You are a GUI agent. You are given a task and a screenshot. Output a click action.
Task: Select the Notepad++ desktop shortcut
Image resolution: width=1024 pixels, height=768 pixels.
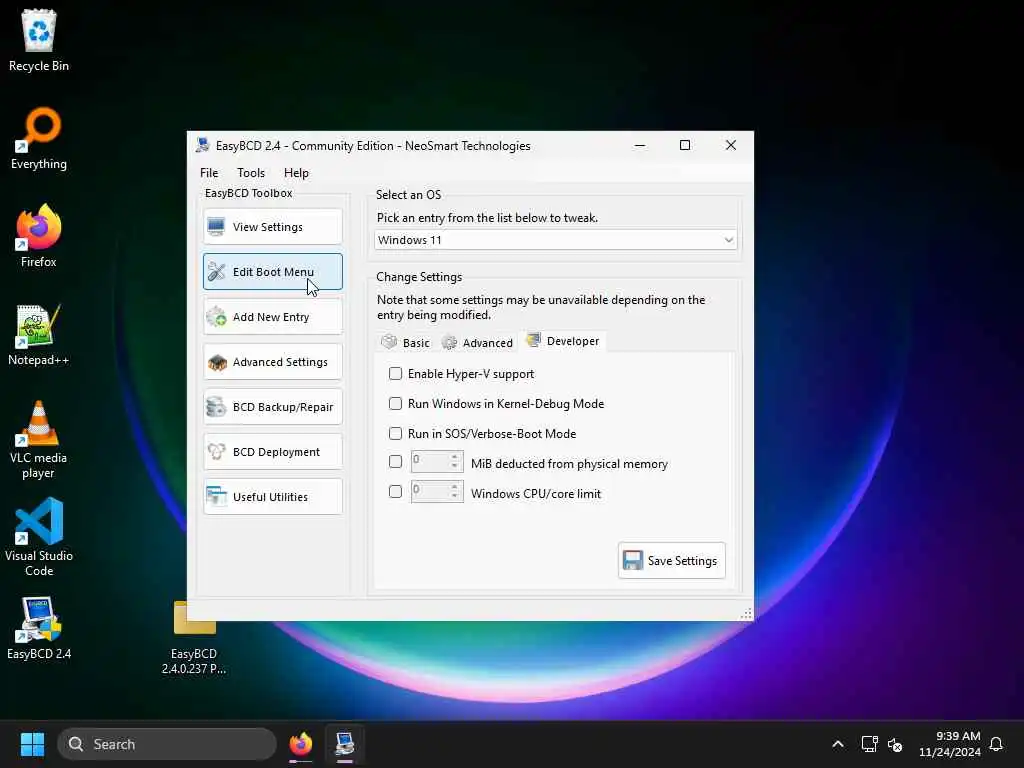(x=39, y=334)
